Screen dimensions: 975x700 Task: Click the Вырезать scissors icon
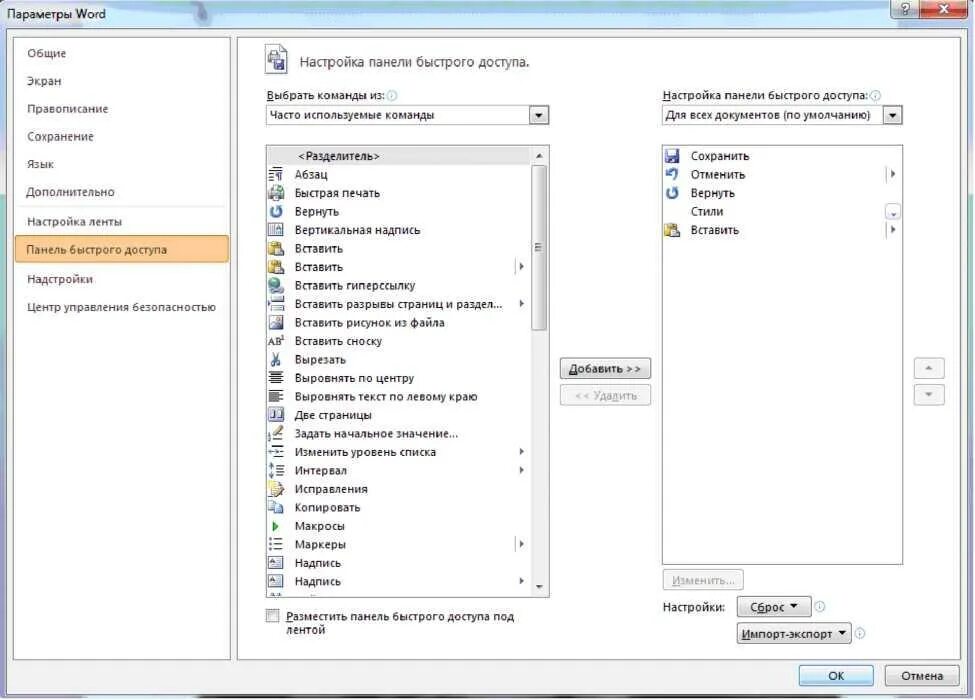click(275, 359)
